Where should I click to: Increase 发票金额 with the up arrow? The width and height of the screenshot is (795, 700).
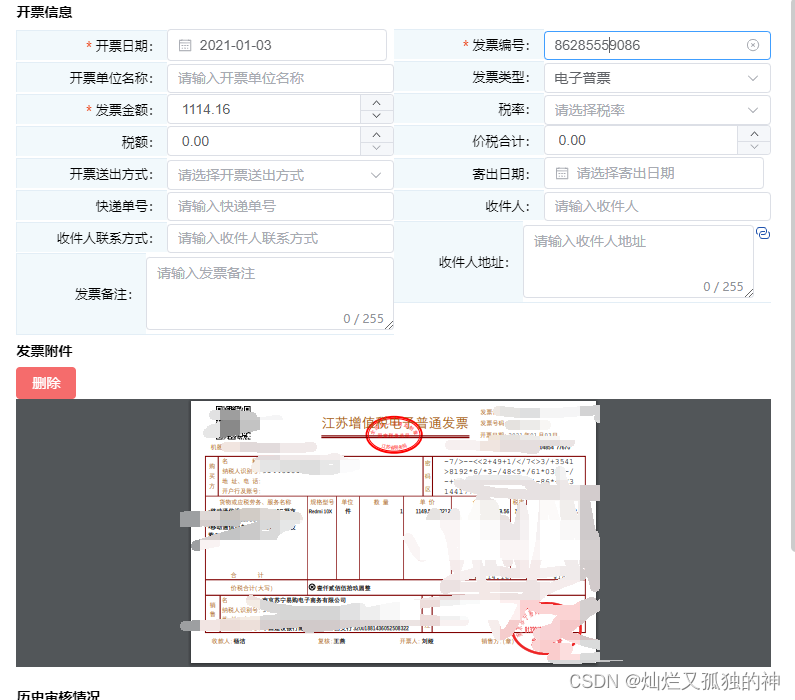click(376, 103)
